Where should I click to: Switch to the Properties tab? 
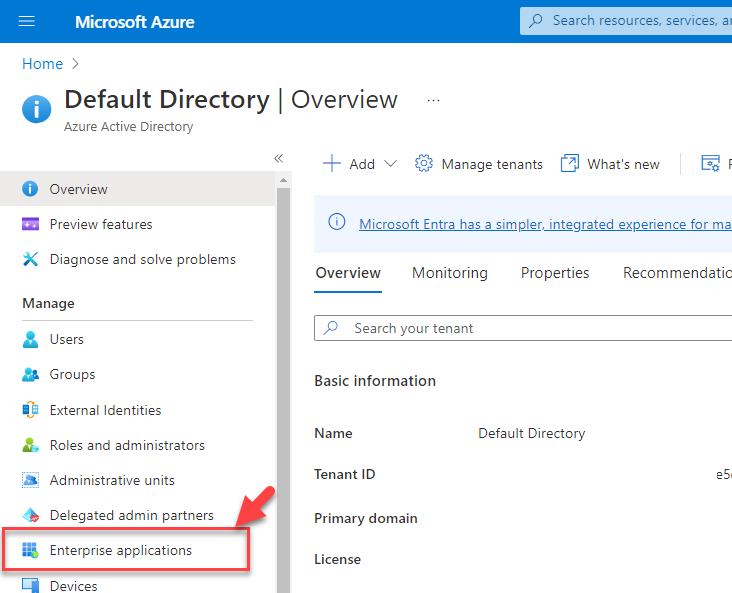[555, 273]
